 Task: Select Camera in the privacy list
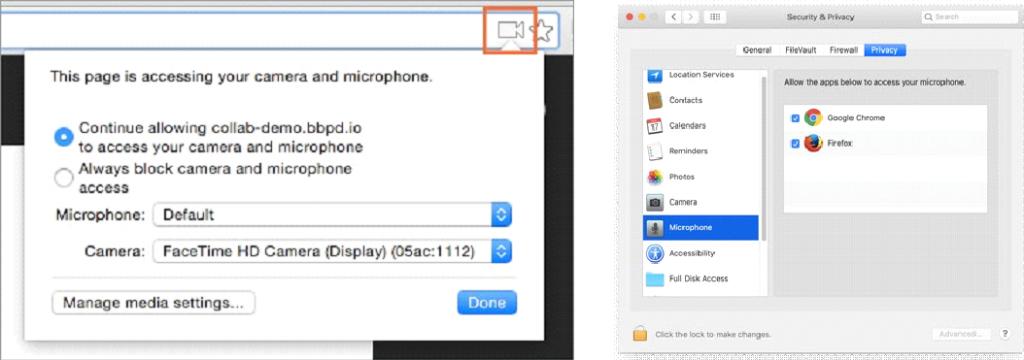pos(701,202)
